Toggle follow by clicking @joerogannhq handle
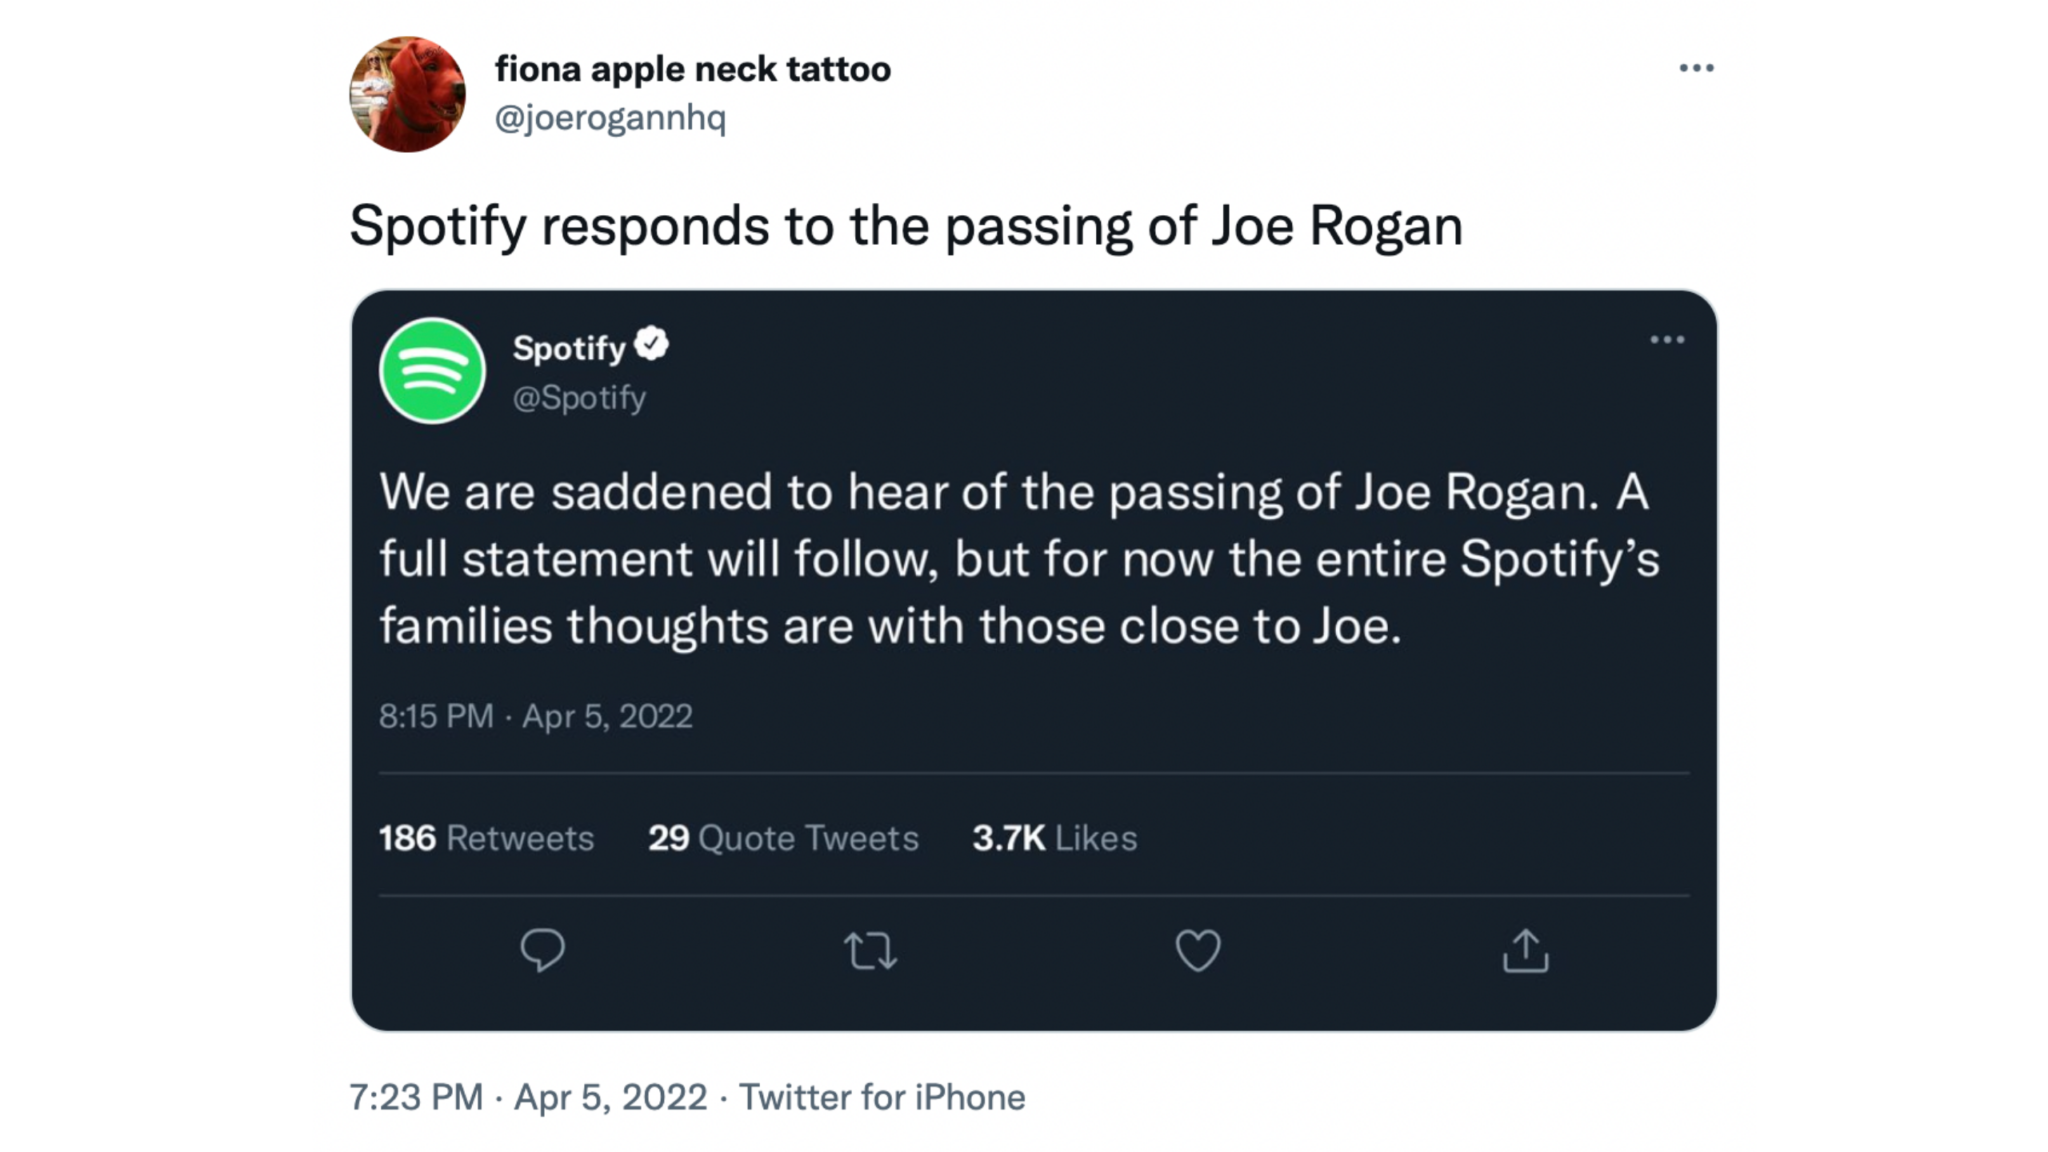 pyautogui.click(x=612, y=119)
